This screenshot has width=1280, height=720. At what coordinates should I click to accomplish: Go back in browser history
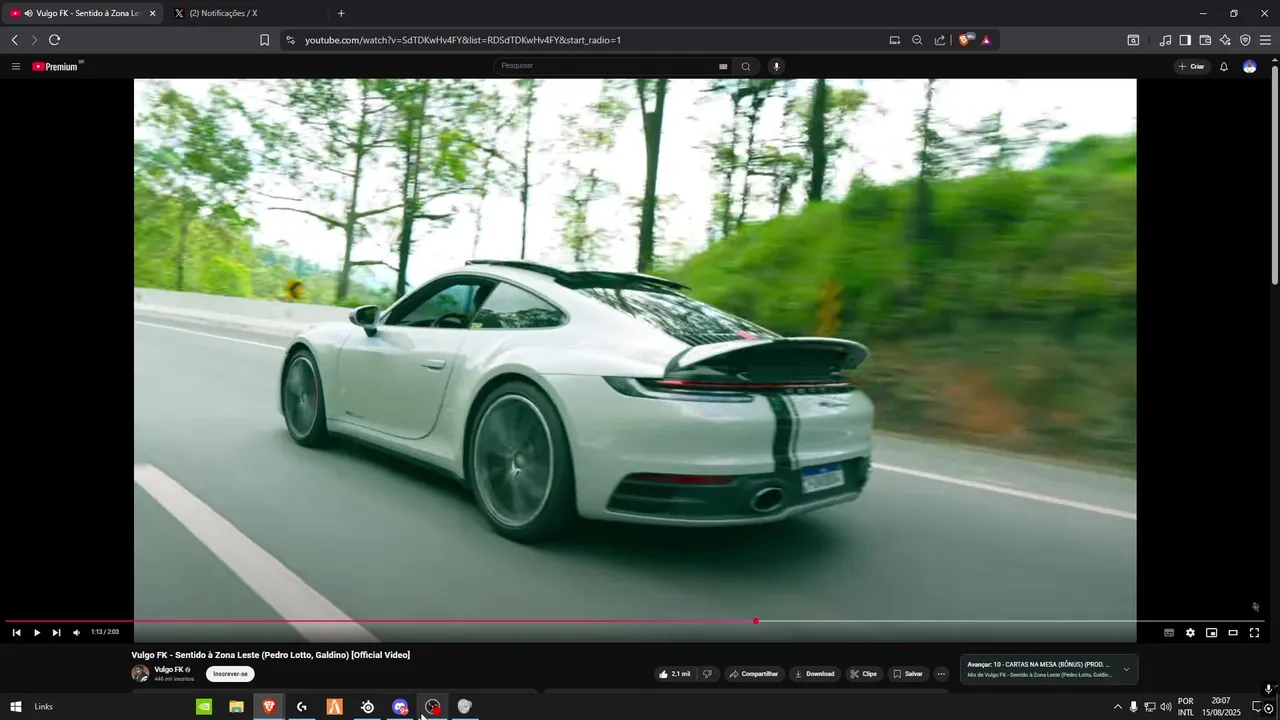tap(14, 40)
